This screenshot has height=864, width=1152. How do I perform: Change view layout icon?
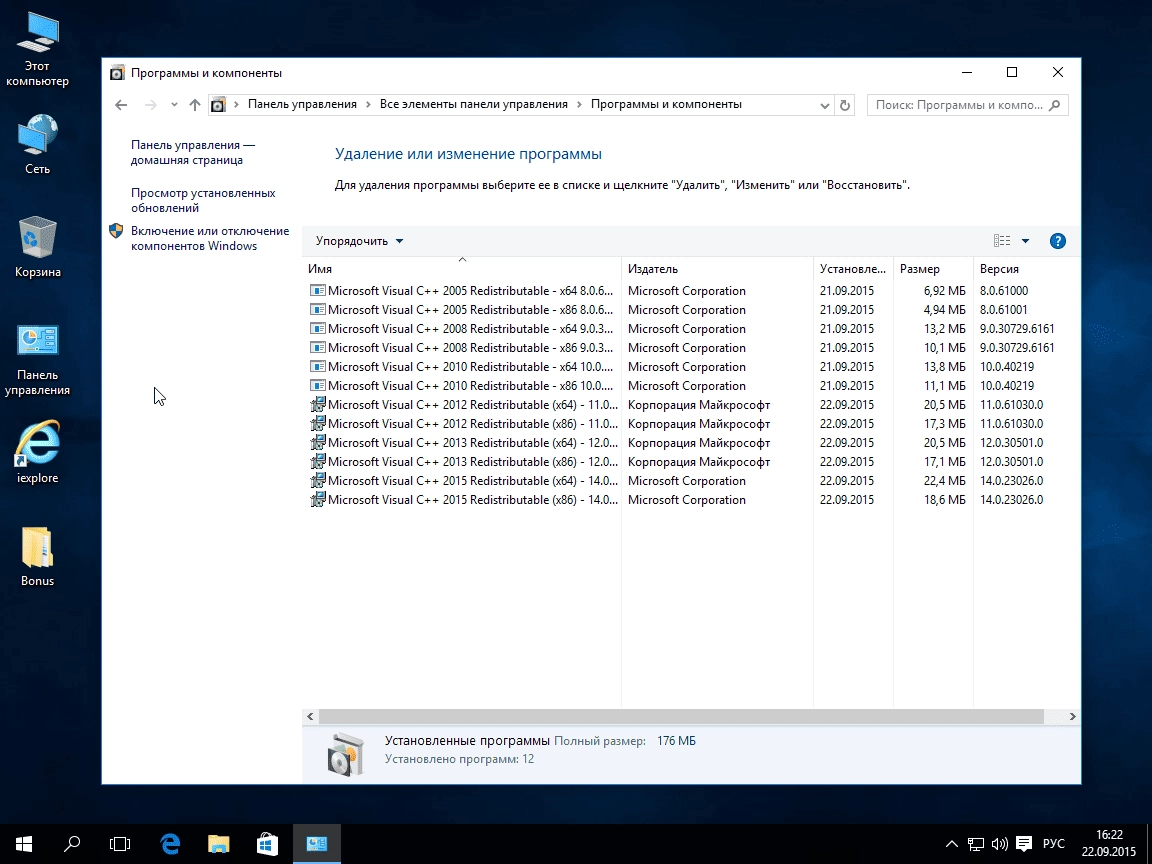[x=1002, y=241]
